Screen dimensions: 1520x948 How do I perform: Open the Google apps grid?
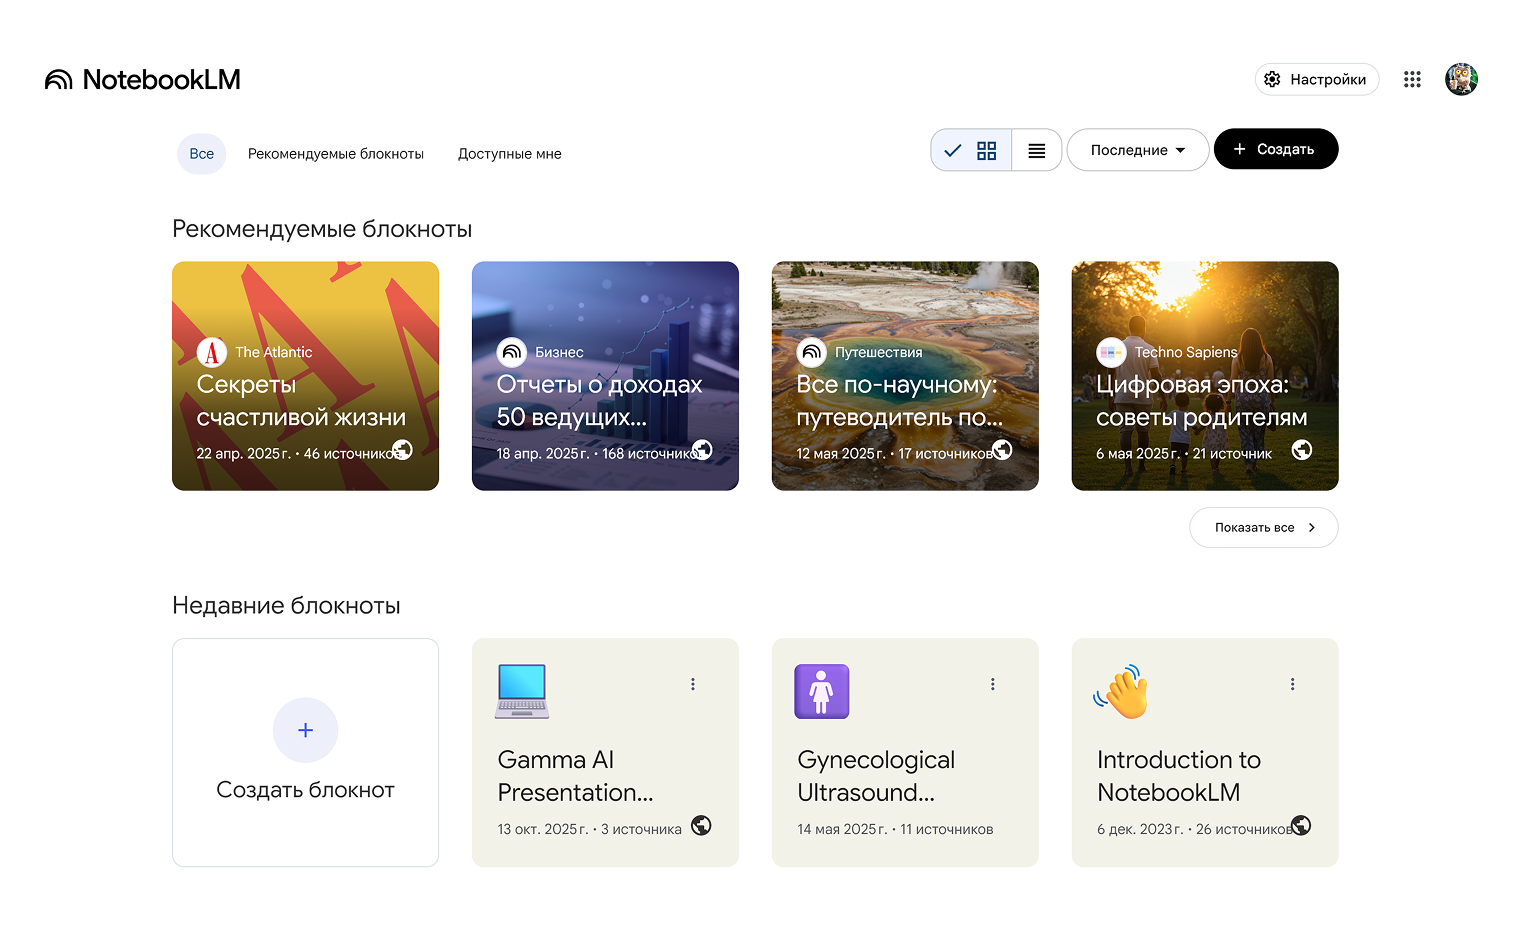click(1412, 80)
